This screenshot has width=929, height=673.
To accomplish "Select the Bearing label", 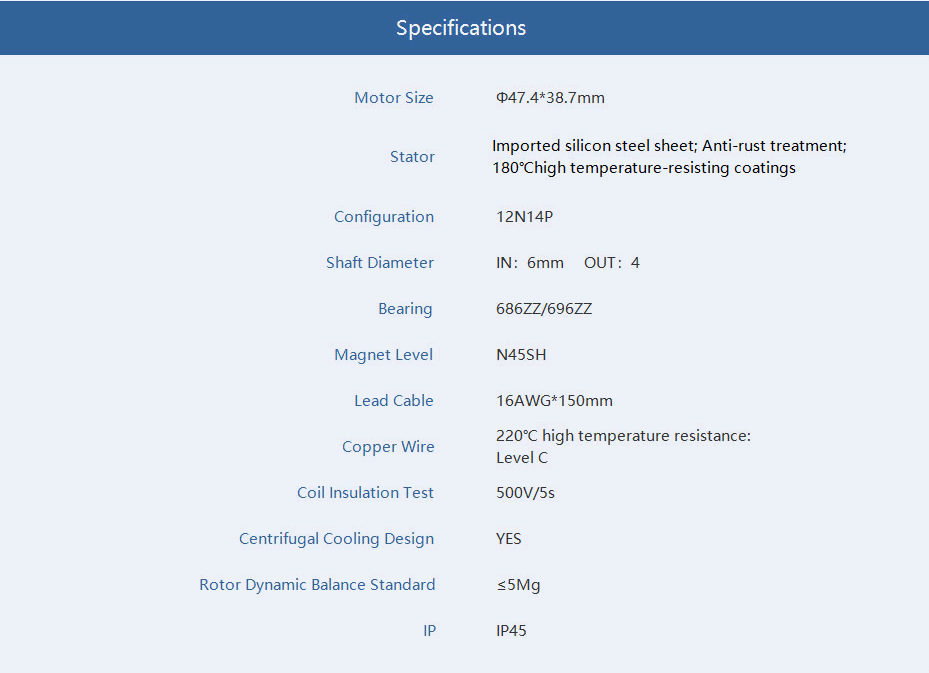I will click(405, 309).
